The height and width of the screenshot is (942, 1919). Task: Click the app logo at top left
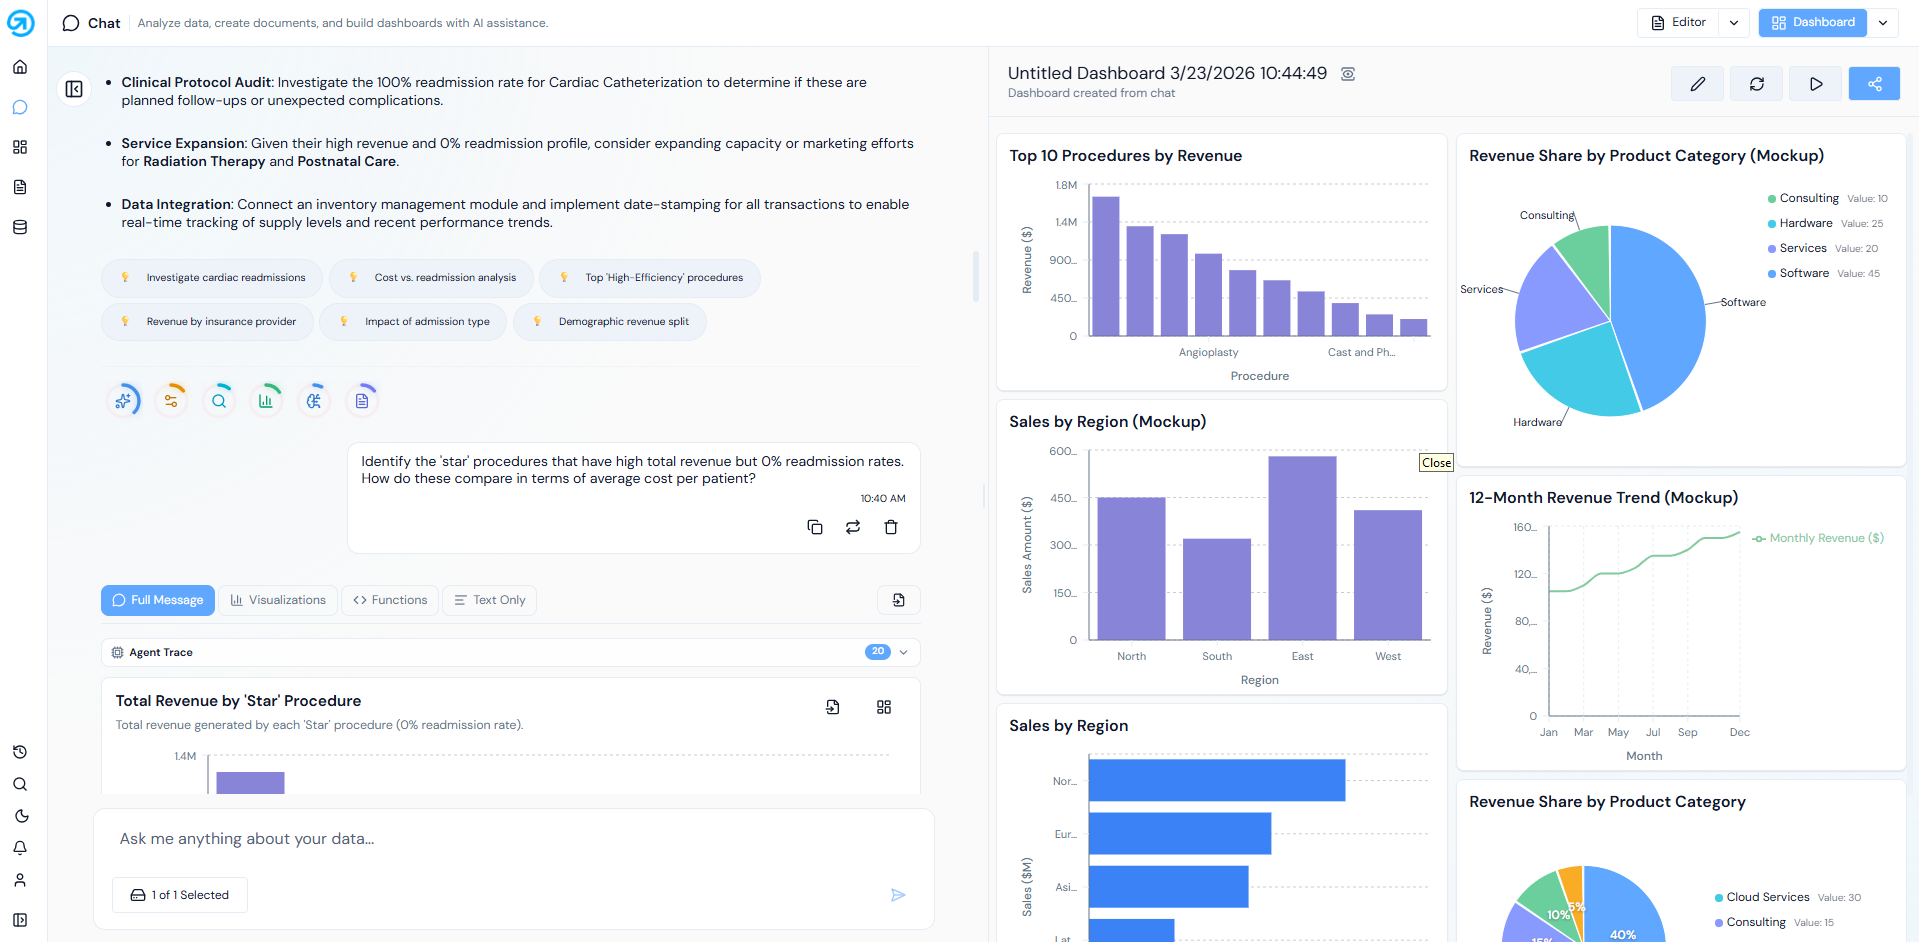click(21, 22)
